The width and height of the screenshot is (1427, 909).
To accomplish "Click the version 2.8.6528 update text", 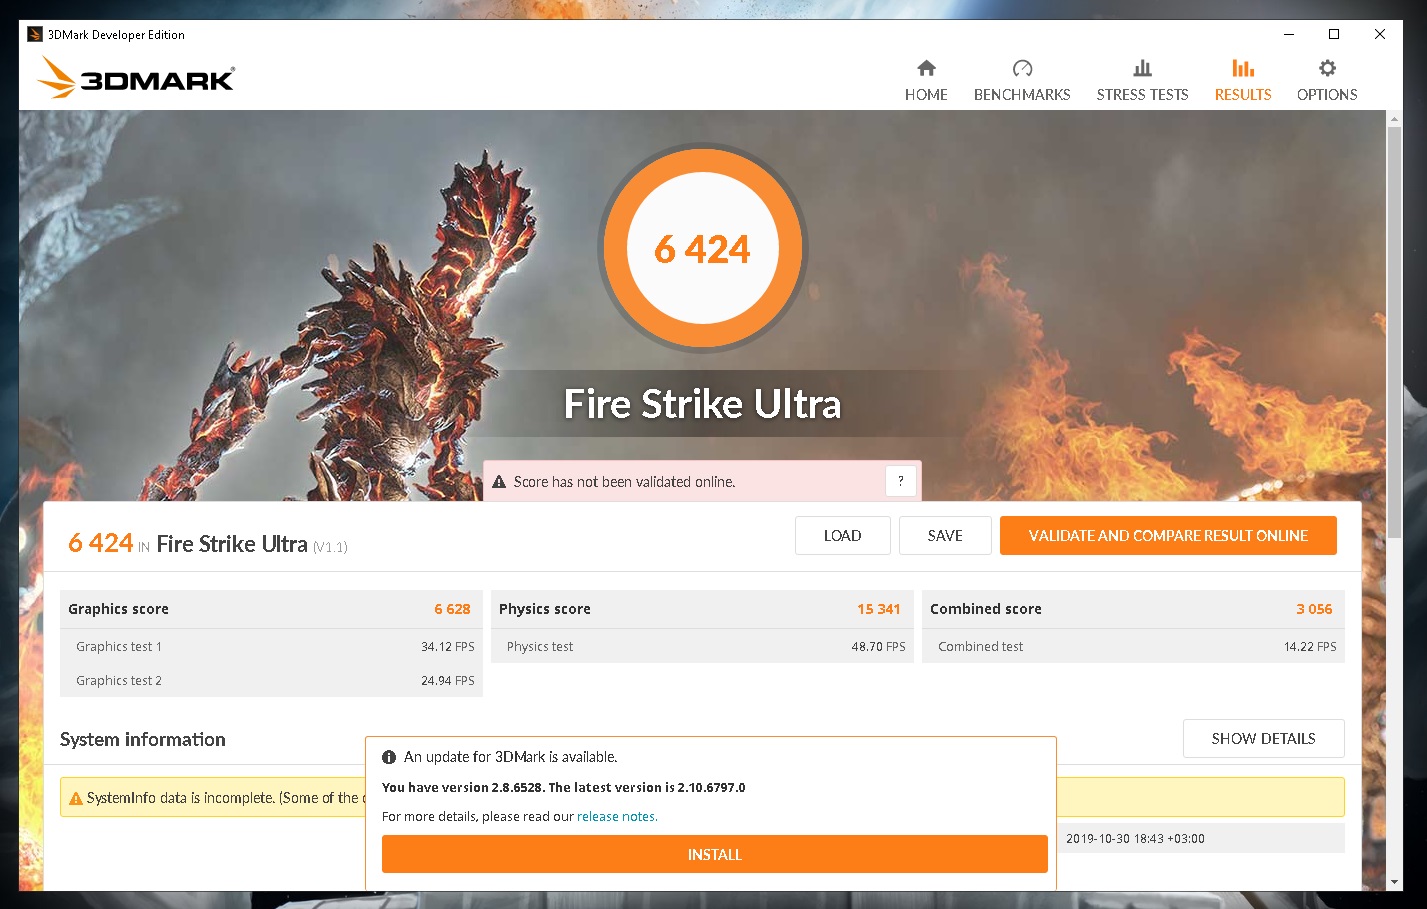I will pos(564,788).
